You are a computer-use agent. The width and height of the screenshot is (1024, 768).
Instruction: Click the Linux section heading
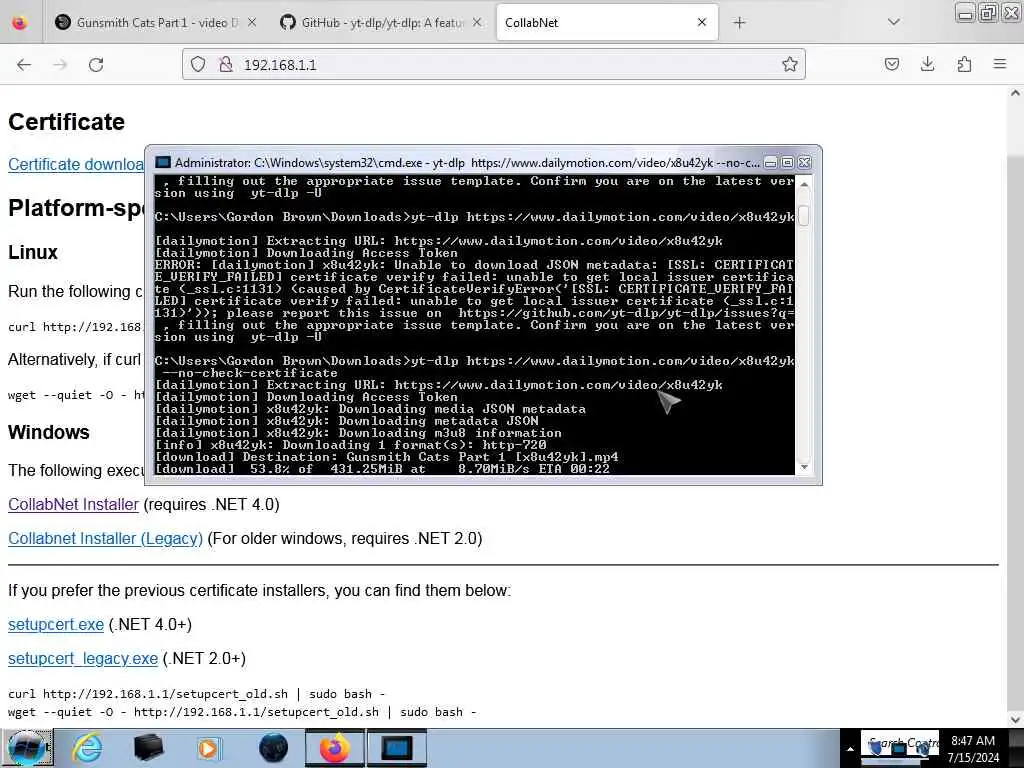coord(33,252)
